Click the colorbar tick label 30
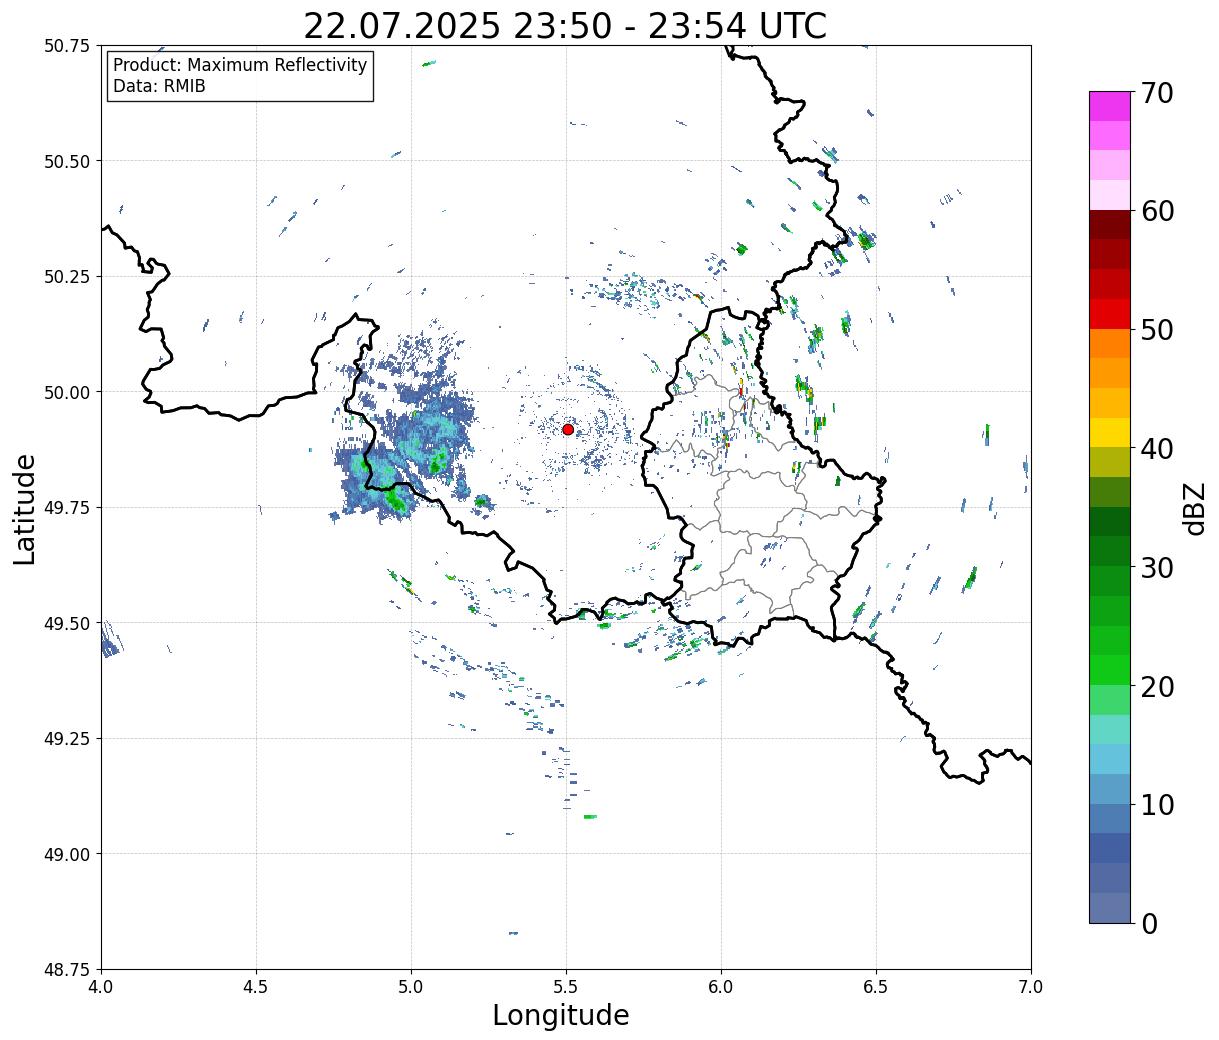The height and width of the screenshot is (1040, 1219). [x=1157, y=567]
